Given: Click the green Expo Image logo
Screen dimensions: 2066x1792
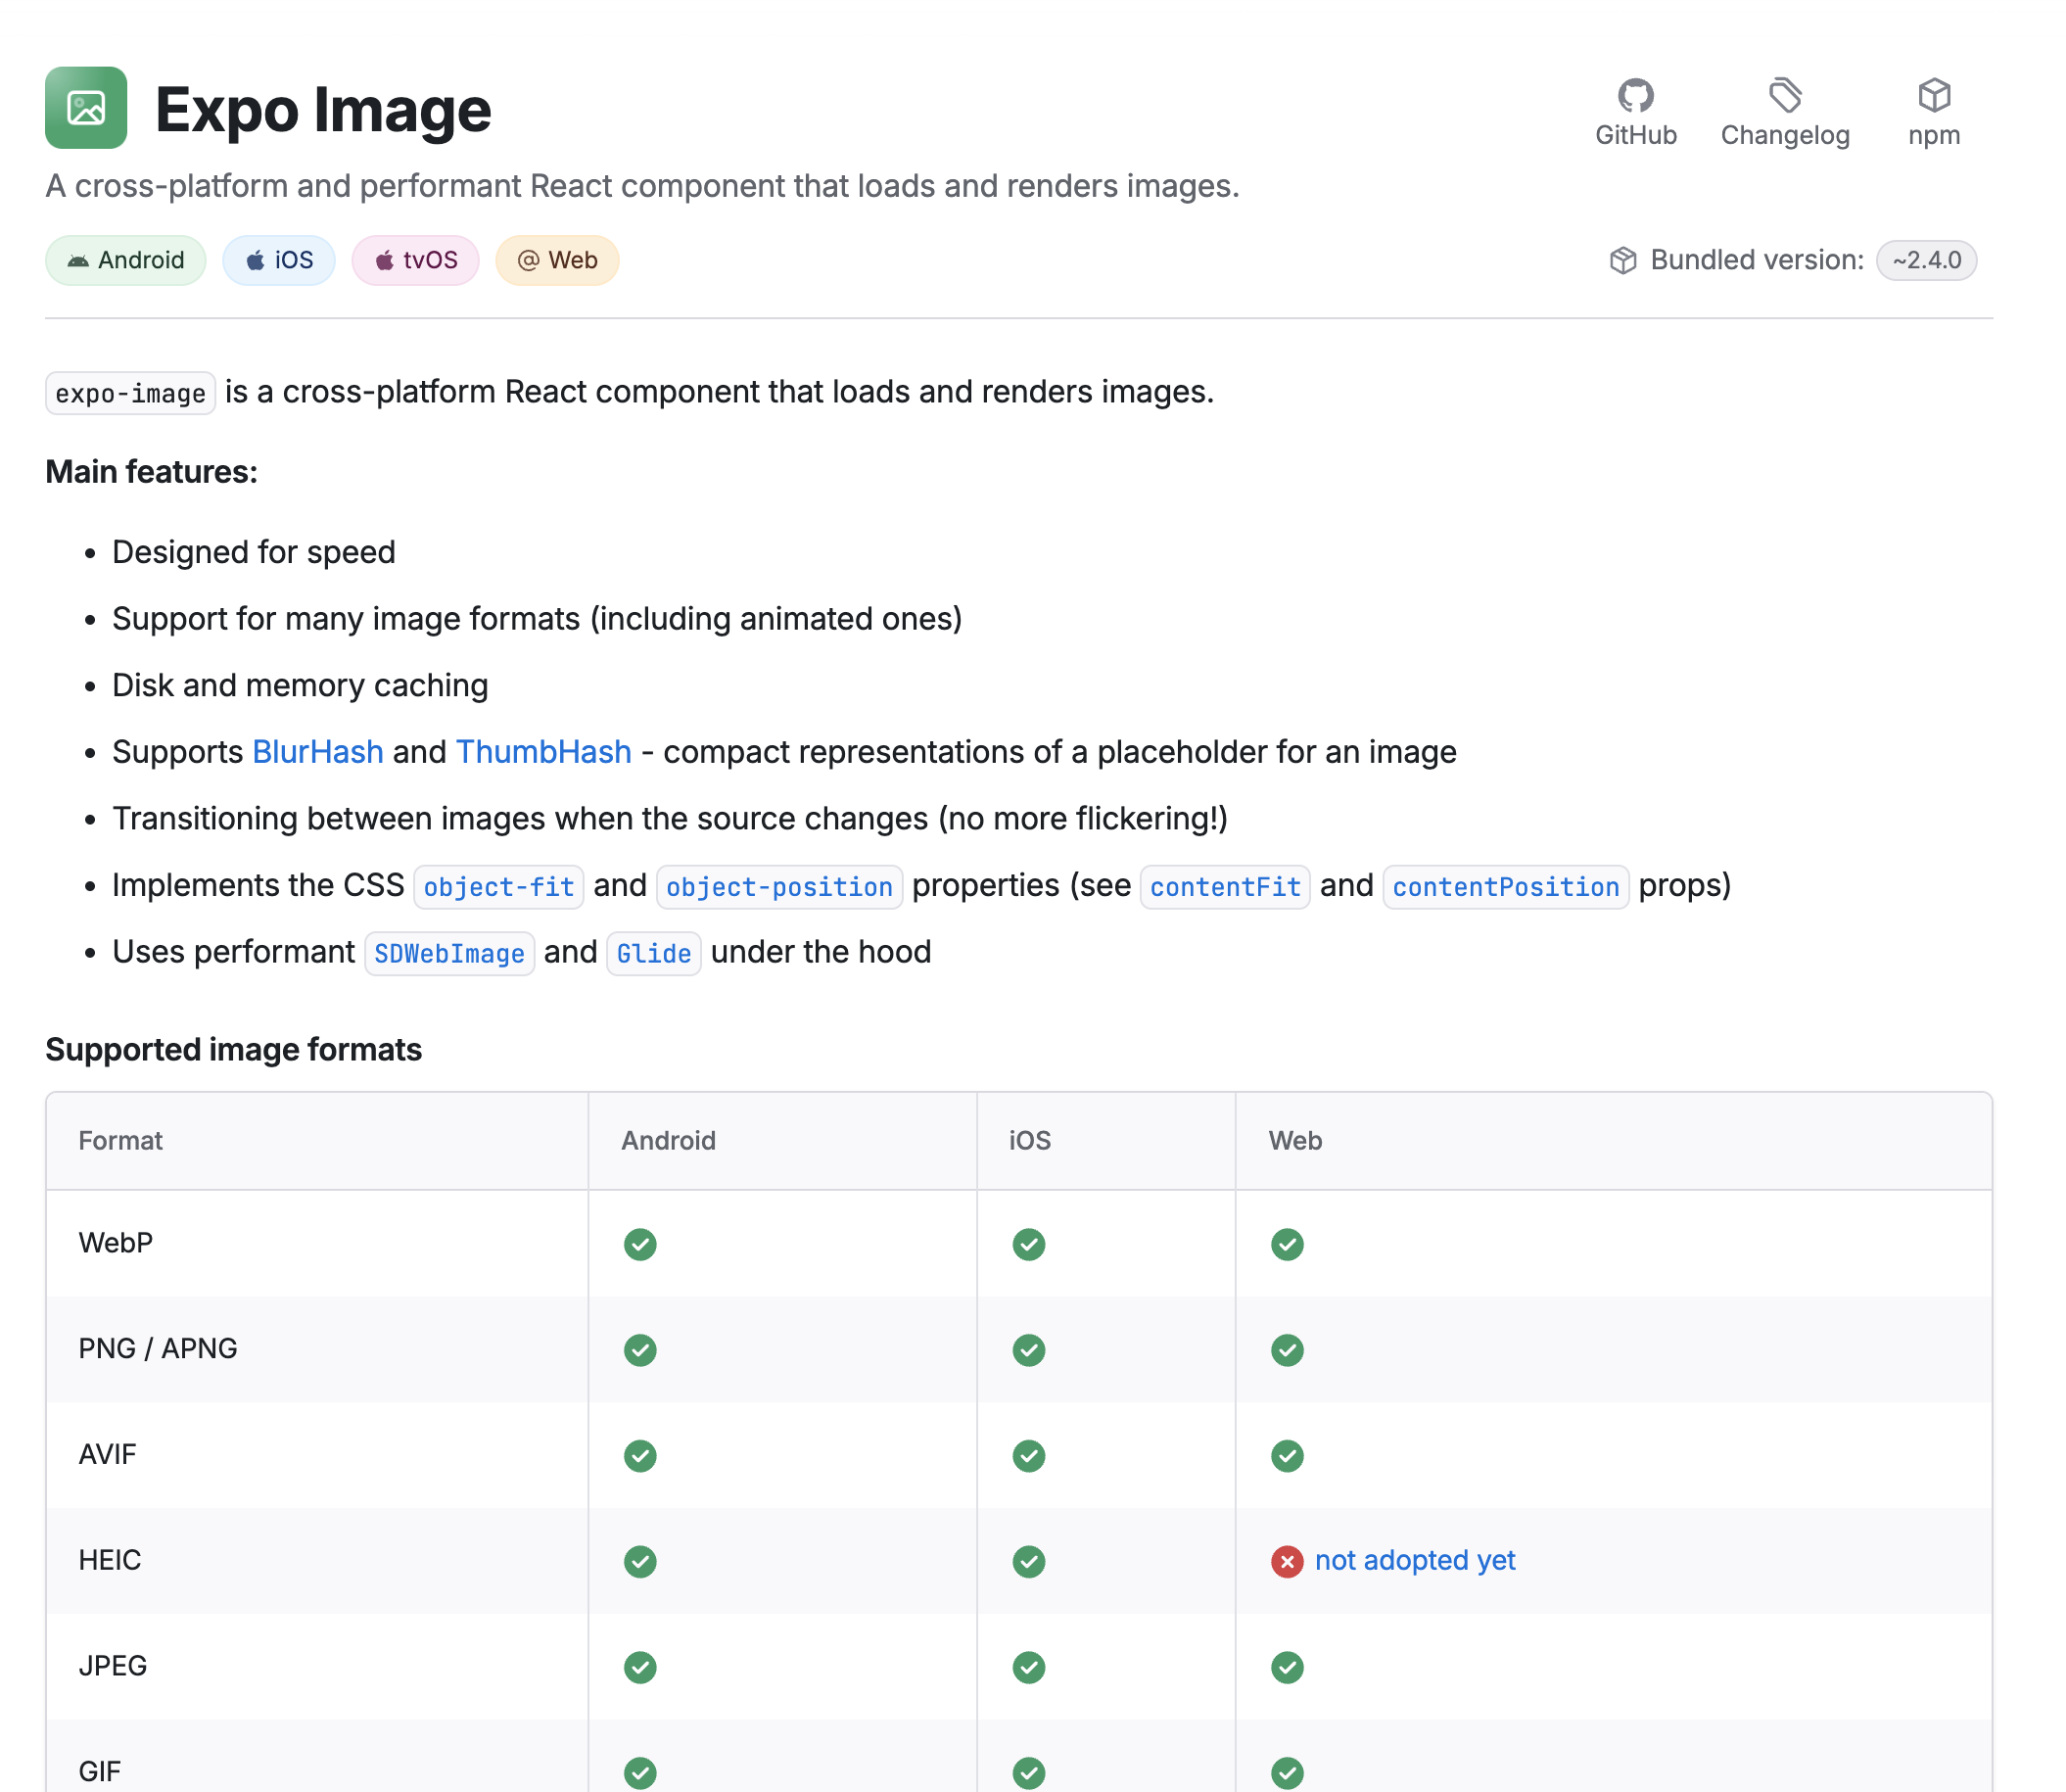Looking at the screenshot, I should pos(86,108).
